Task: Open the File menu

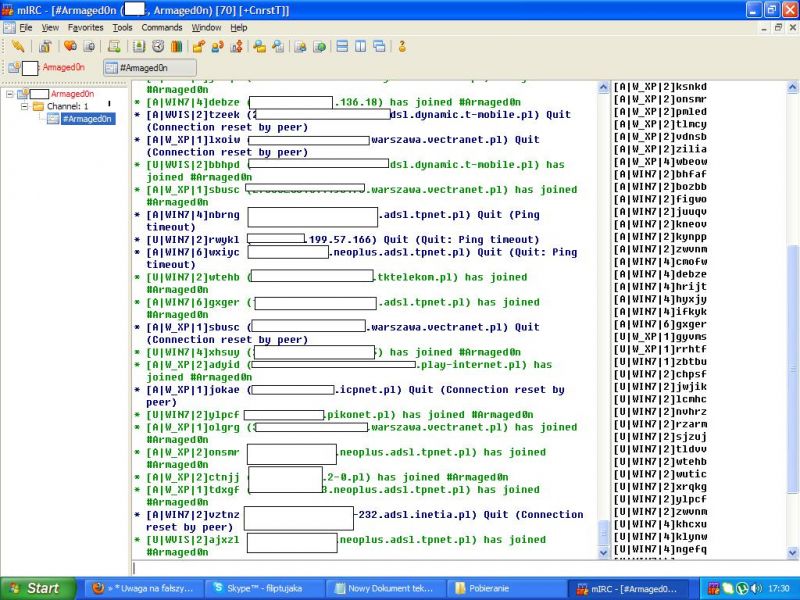Action: (26, 28)
